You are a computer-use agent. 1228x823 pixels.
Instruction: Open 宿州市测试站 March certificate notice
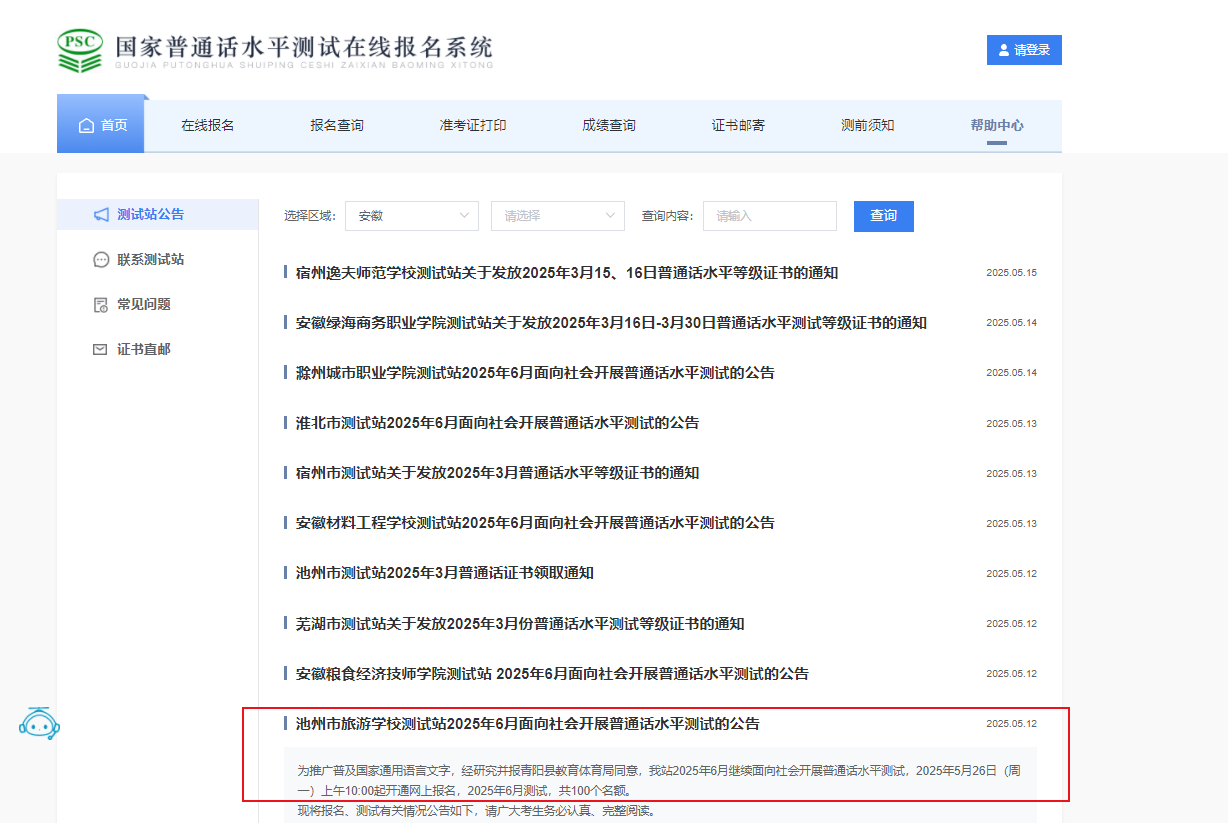point(498,473)
